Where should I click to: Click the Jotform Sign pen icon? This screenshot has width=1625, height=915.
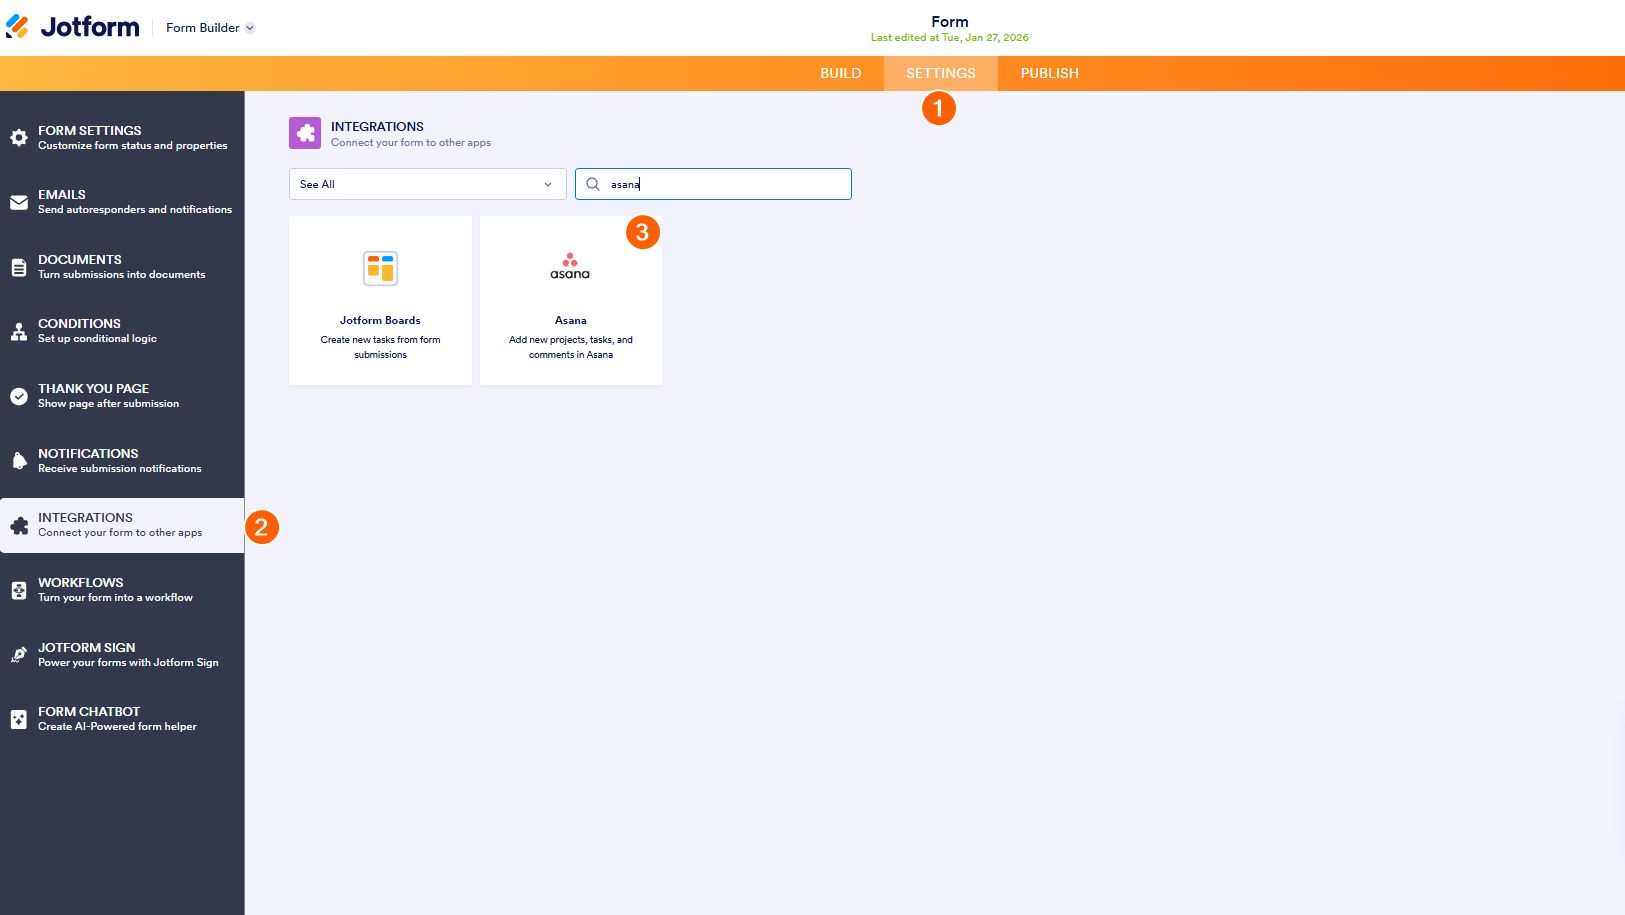tap(19, 655)
